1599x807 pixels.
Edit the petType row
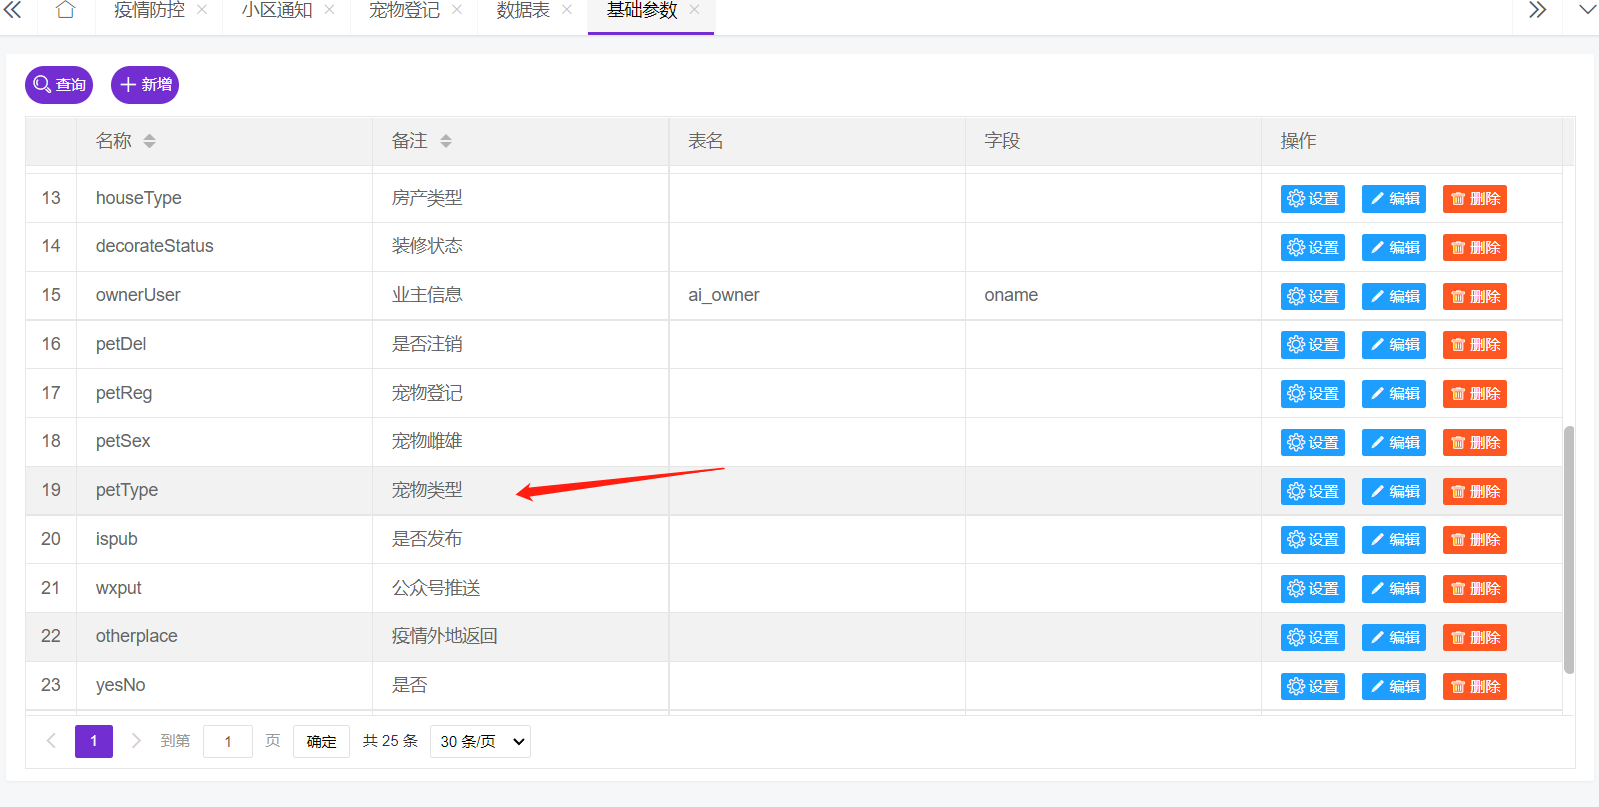1394,491
